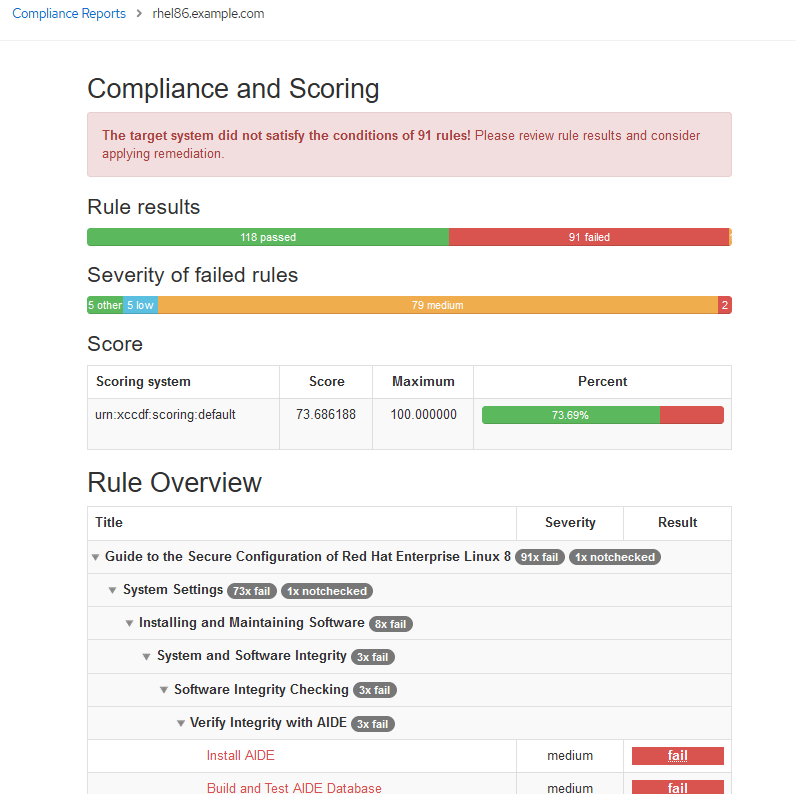Click the 79 medium severity bar segment
The image size is (796, 798).
[x=437, y=305]
